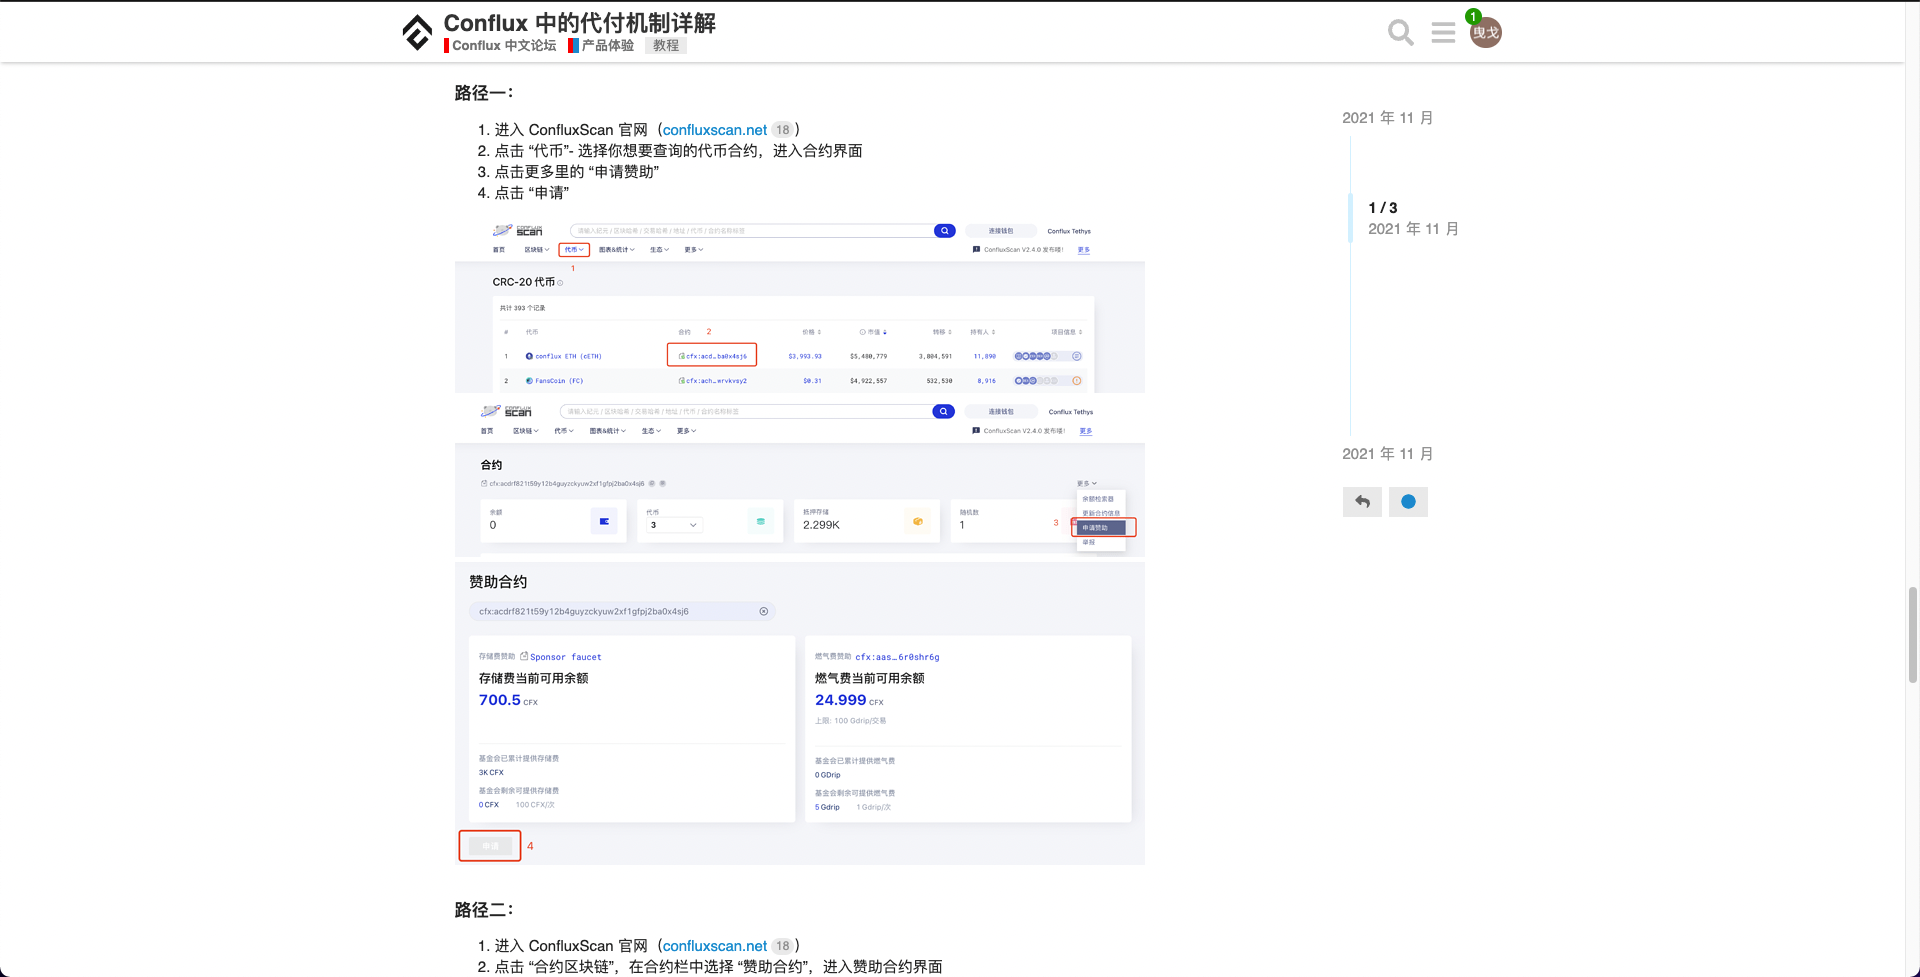Click the 路径二： heading text
Screen dimensions: 1920x977
coord(484,910)
